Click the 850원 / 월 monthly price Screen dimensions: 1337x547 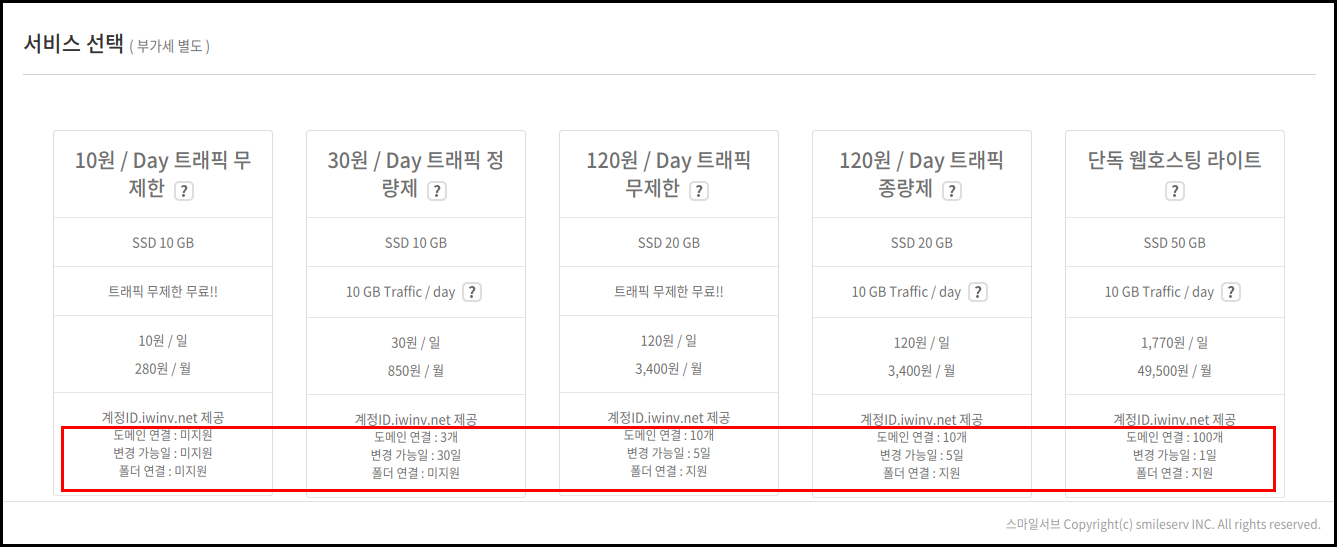point(416,371)
